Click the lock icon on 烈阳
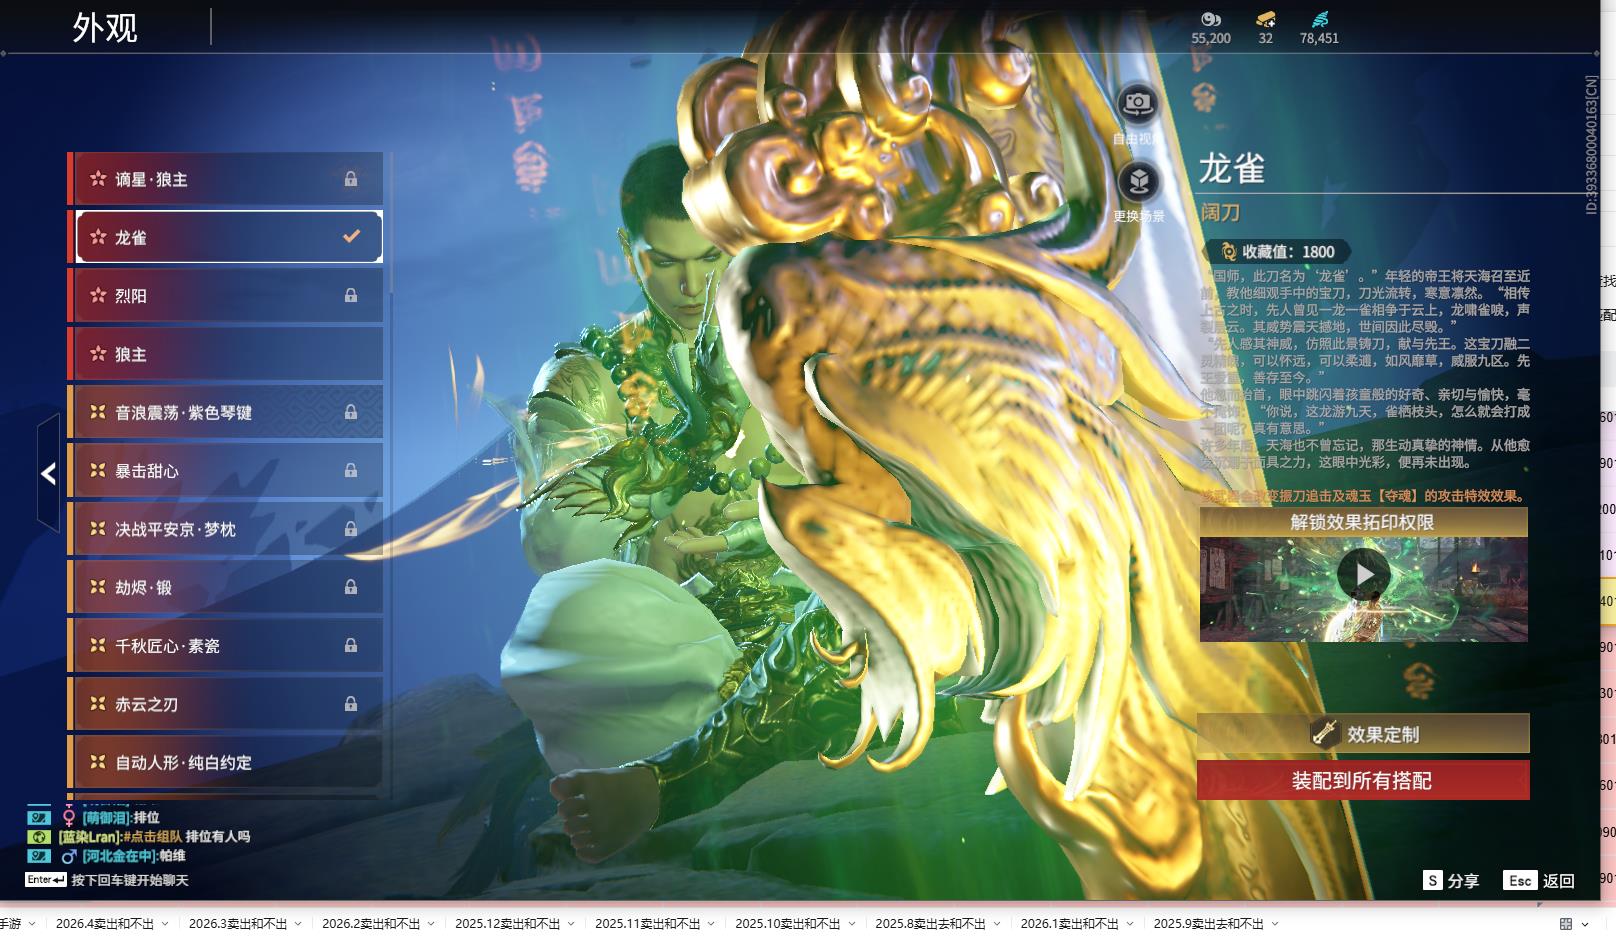This screenshot has height=939, width=1616. tap(351, 296)
